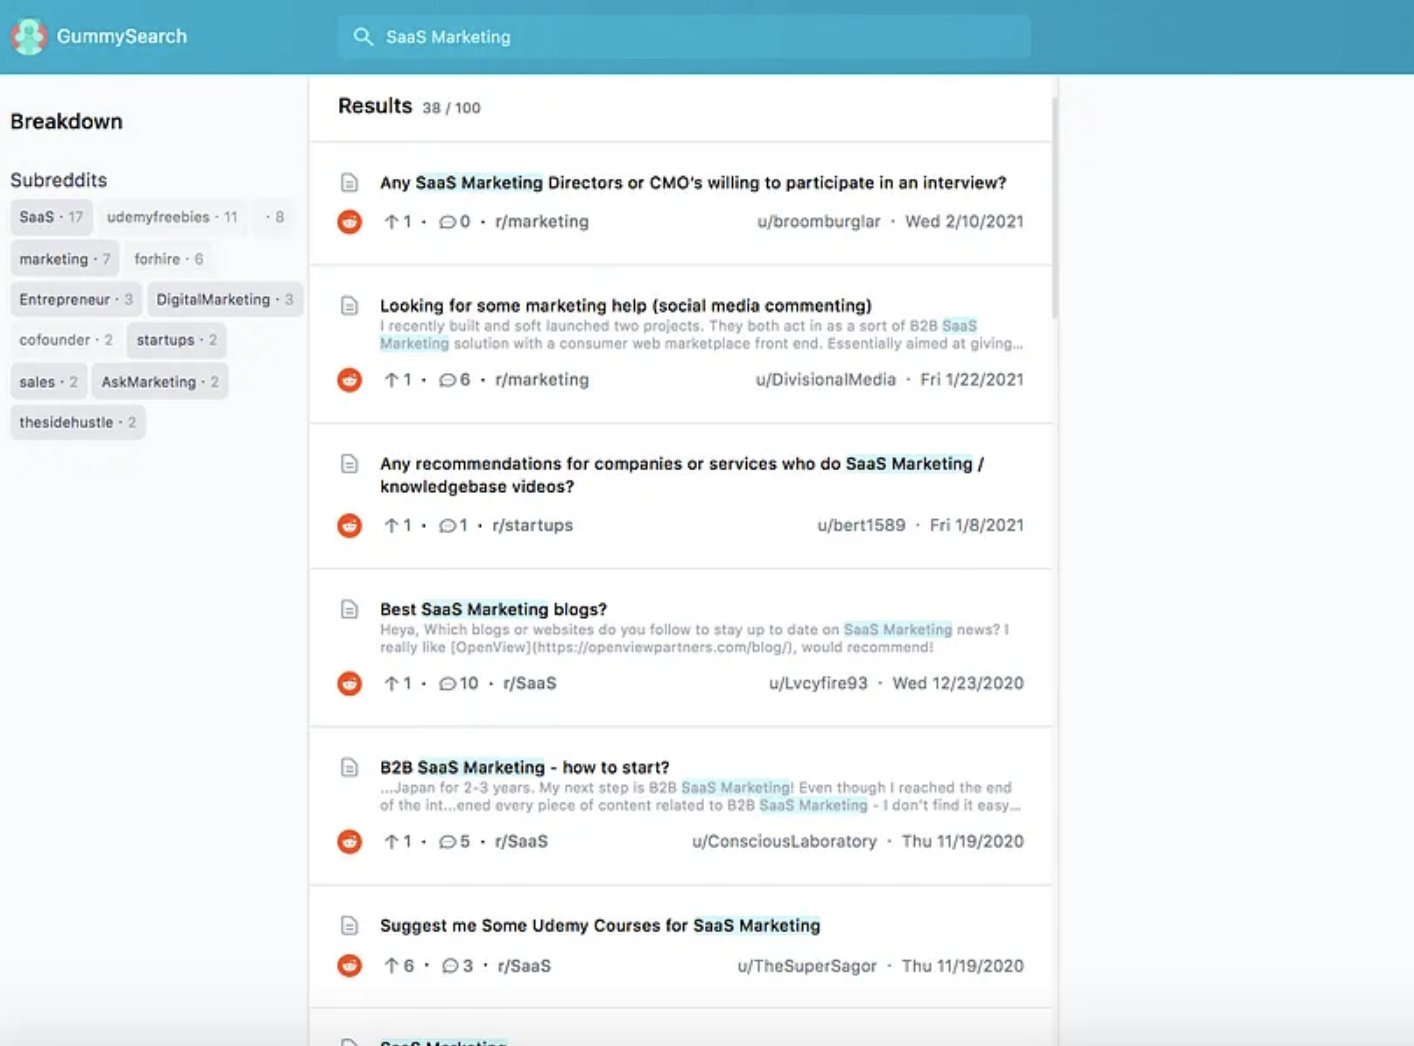The image size is (1414, 1046).
Task: Click the GummySearch logo icon
Action: point(29,36)
